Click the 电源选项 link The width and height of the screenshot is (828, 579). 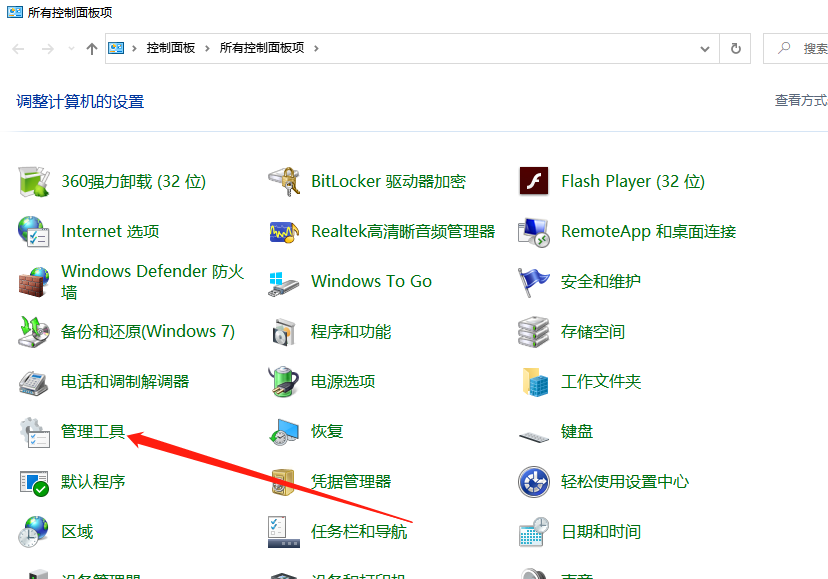click(343, 381)
